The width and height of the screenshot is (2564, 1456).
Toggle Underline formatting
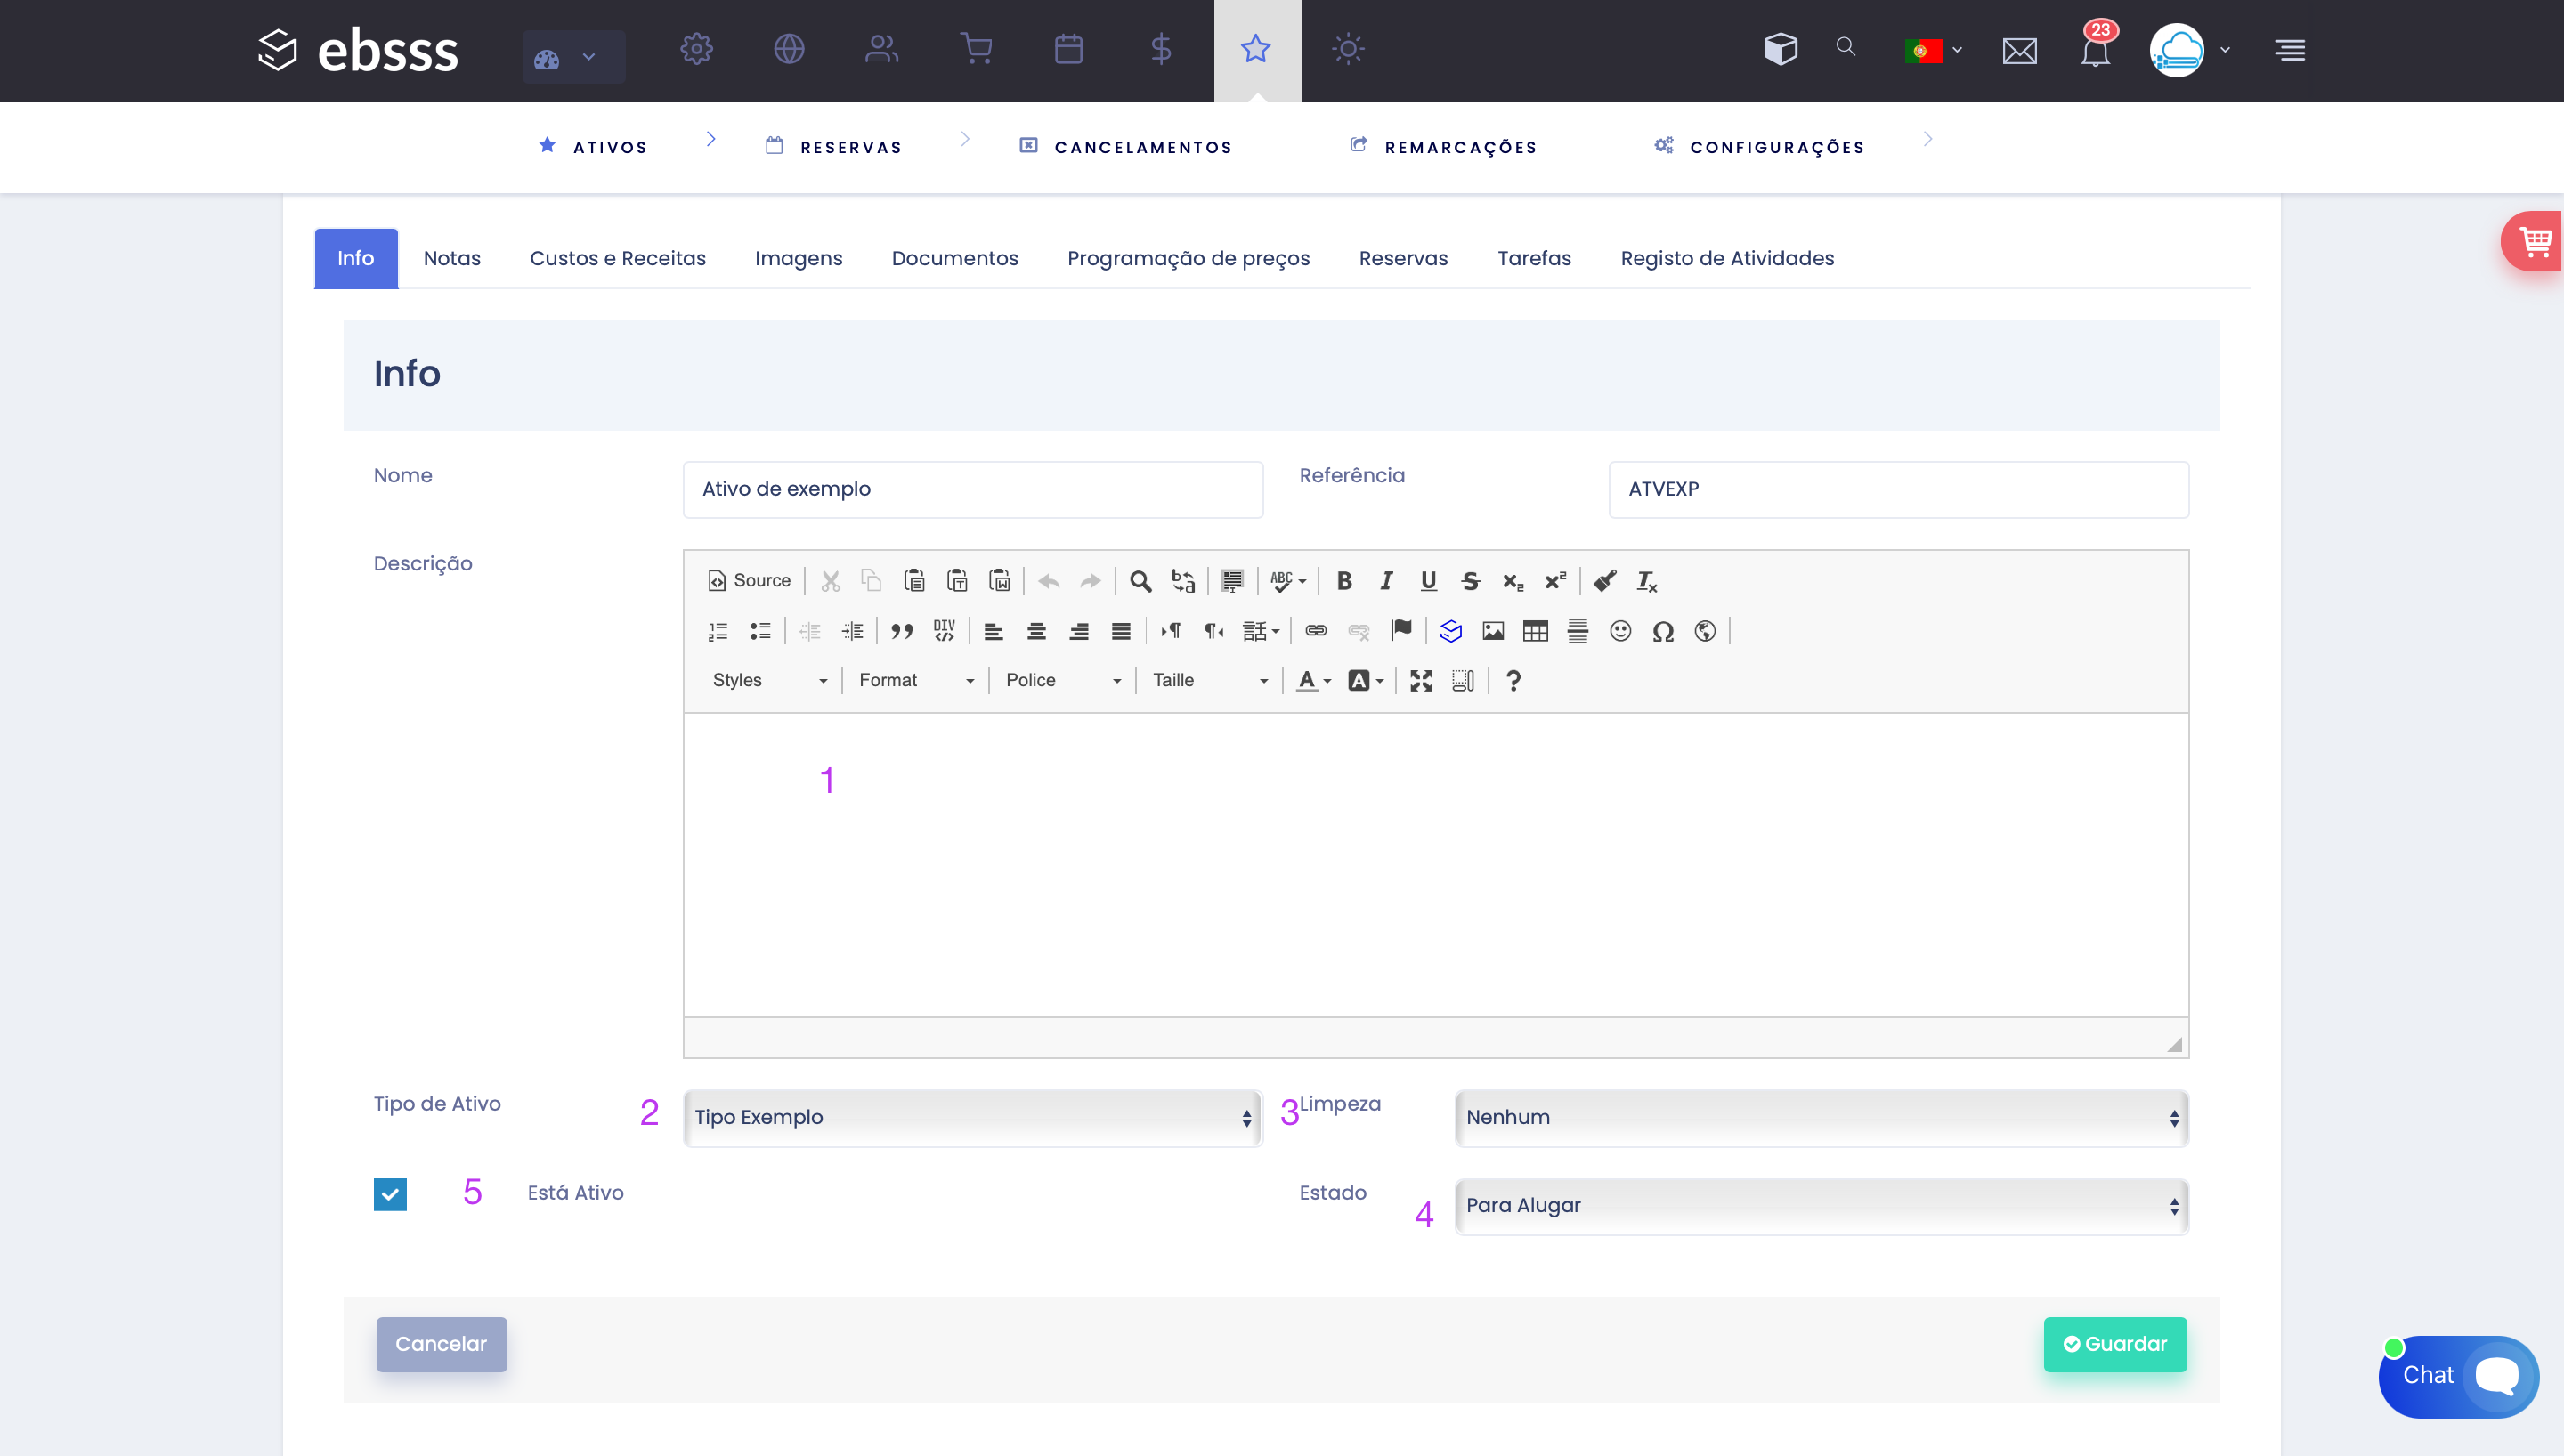pos(1428,581)
